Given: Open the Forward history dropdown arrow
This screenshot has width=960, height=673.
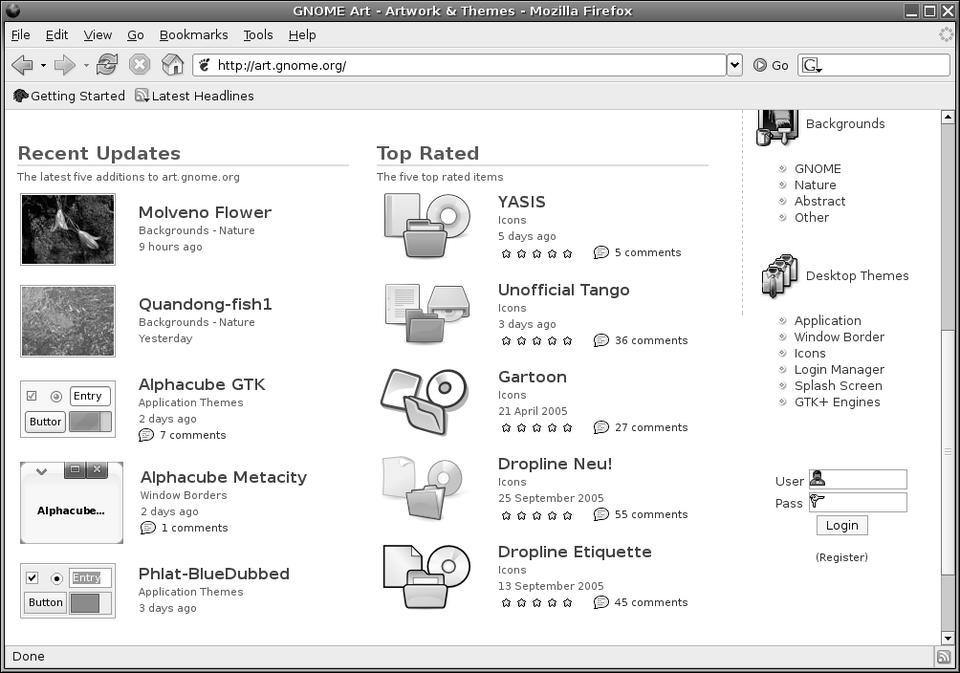Looking at the screenshot, I should [86, 66].
